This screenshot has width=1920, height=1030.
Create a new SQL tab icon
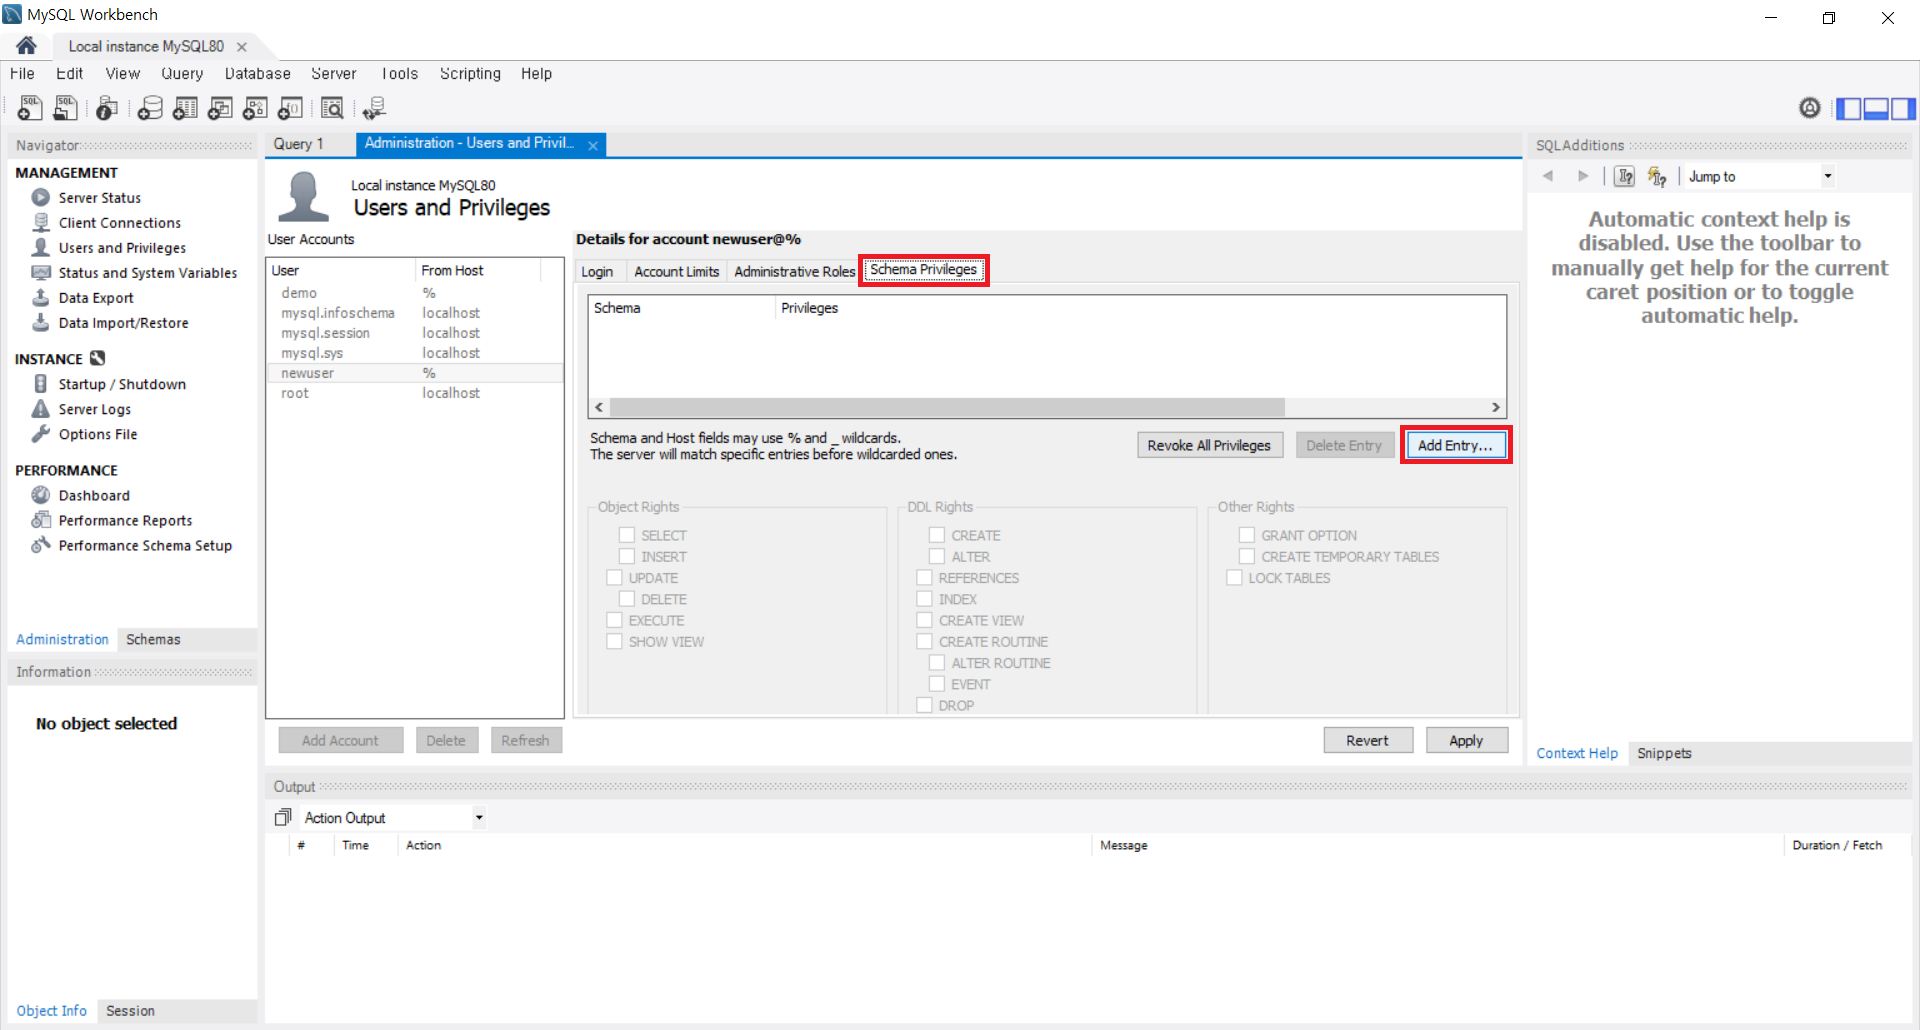pyautogui.click(x=30, y=108)
